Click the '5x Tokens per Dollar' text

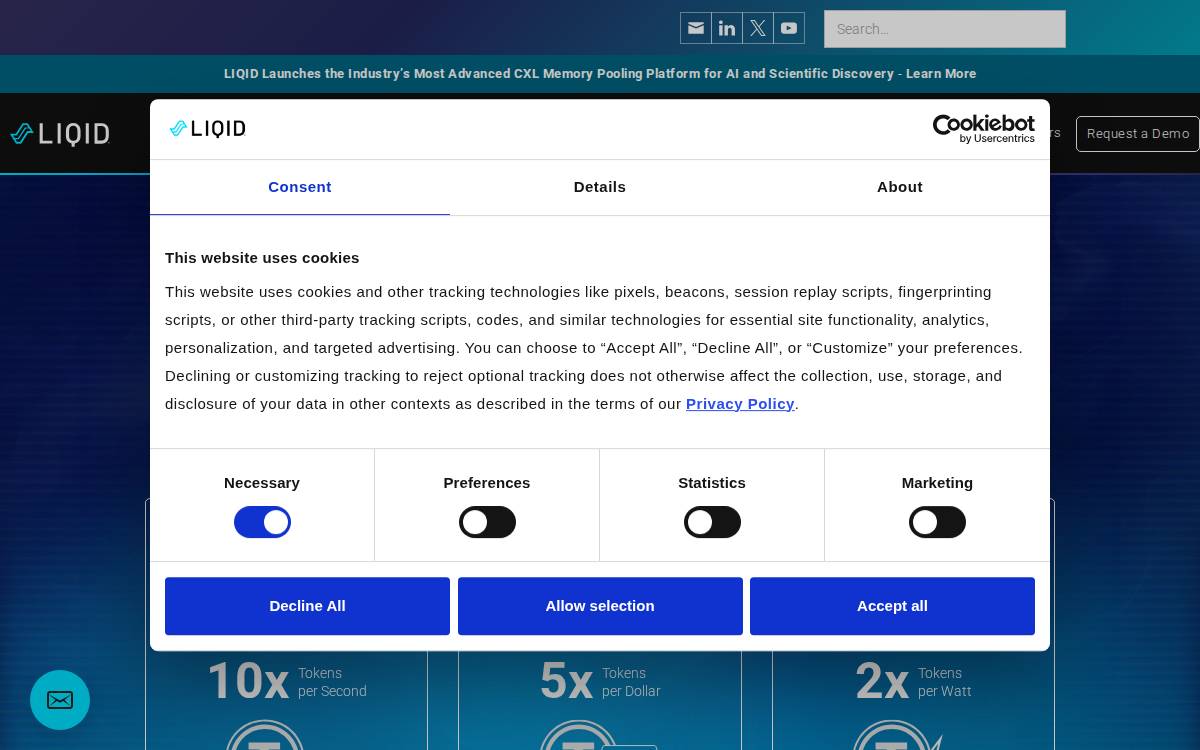[600, 682]
